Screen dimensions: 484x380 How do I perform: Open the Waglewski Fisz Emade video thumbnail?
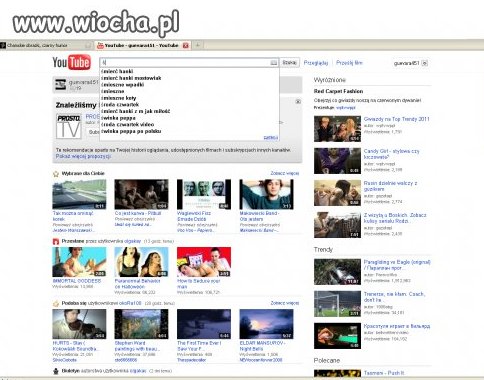coord(204,194)
